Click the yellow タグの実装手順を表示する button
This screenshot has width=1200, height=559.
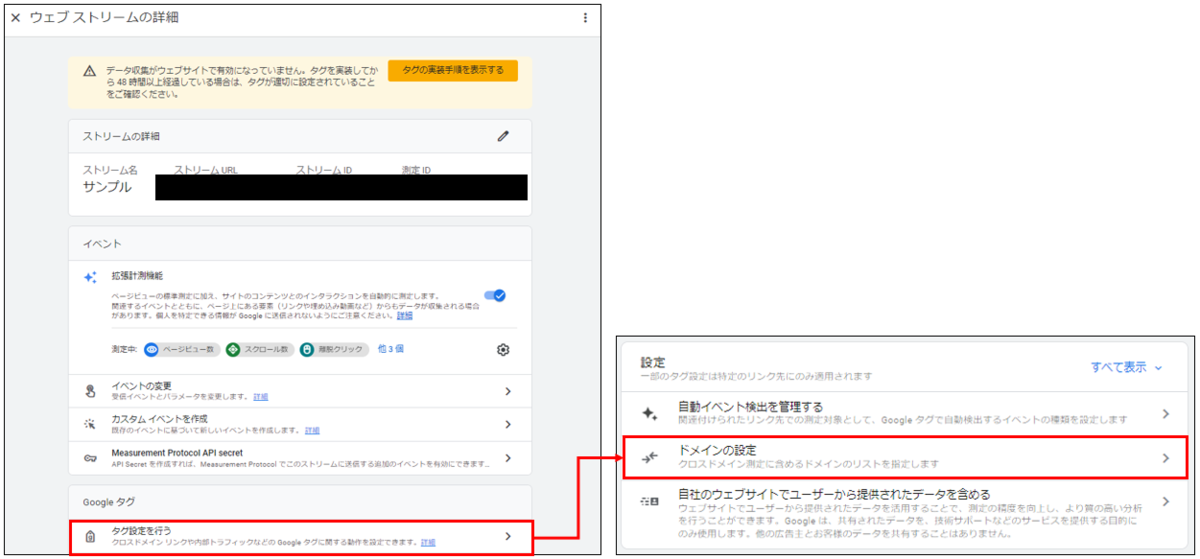[x=453, y=70]
